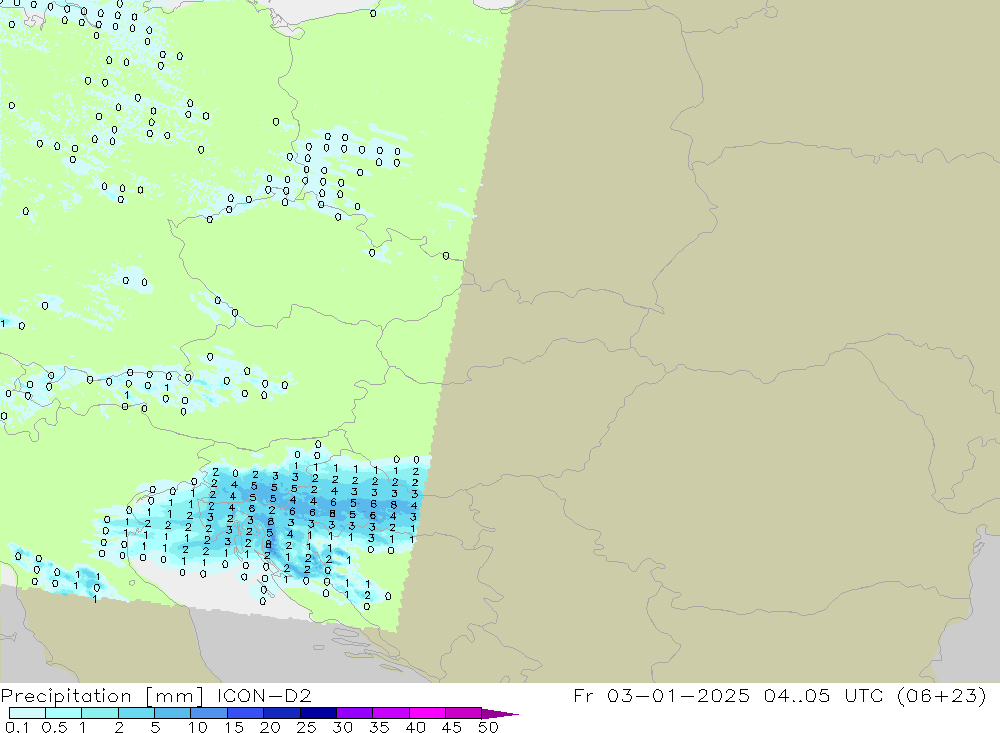The width and height of the screenshot is (1000, 733).
Task: Click the '(06+23)' forecast run text
Action: 941,695
